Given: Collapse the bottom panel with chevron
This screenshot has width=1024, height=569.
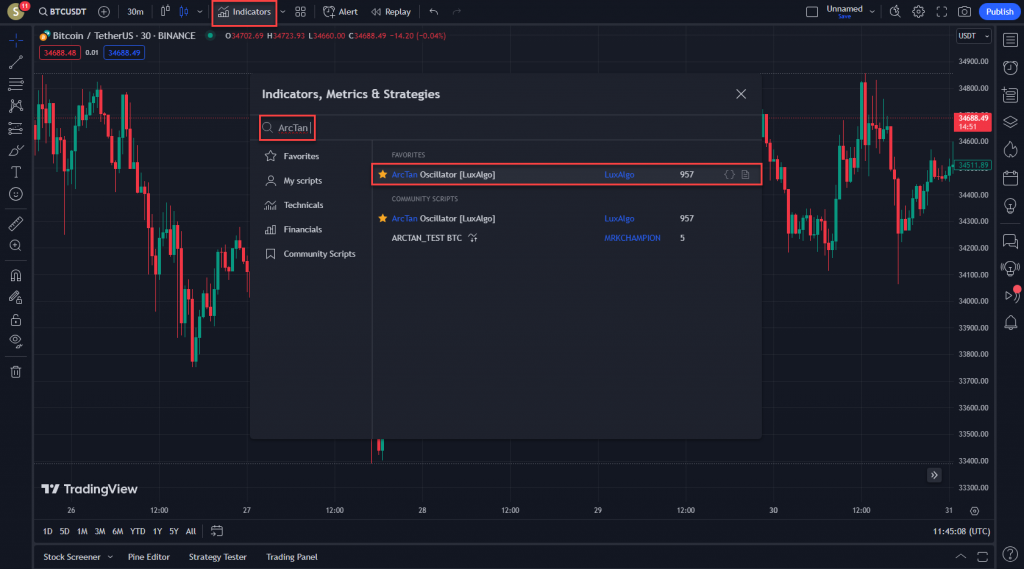Looking at the screenshot, I should pyautogui.click(x=960, y=557).
